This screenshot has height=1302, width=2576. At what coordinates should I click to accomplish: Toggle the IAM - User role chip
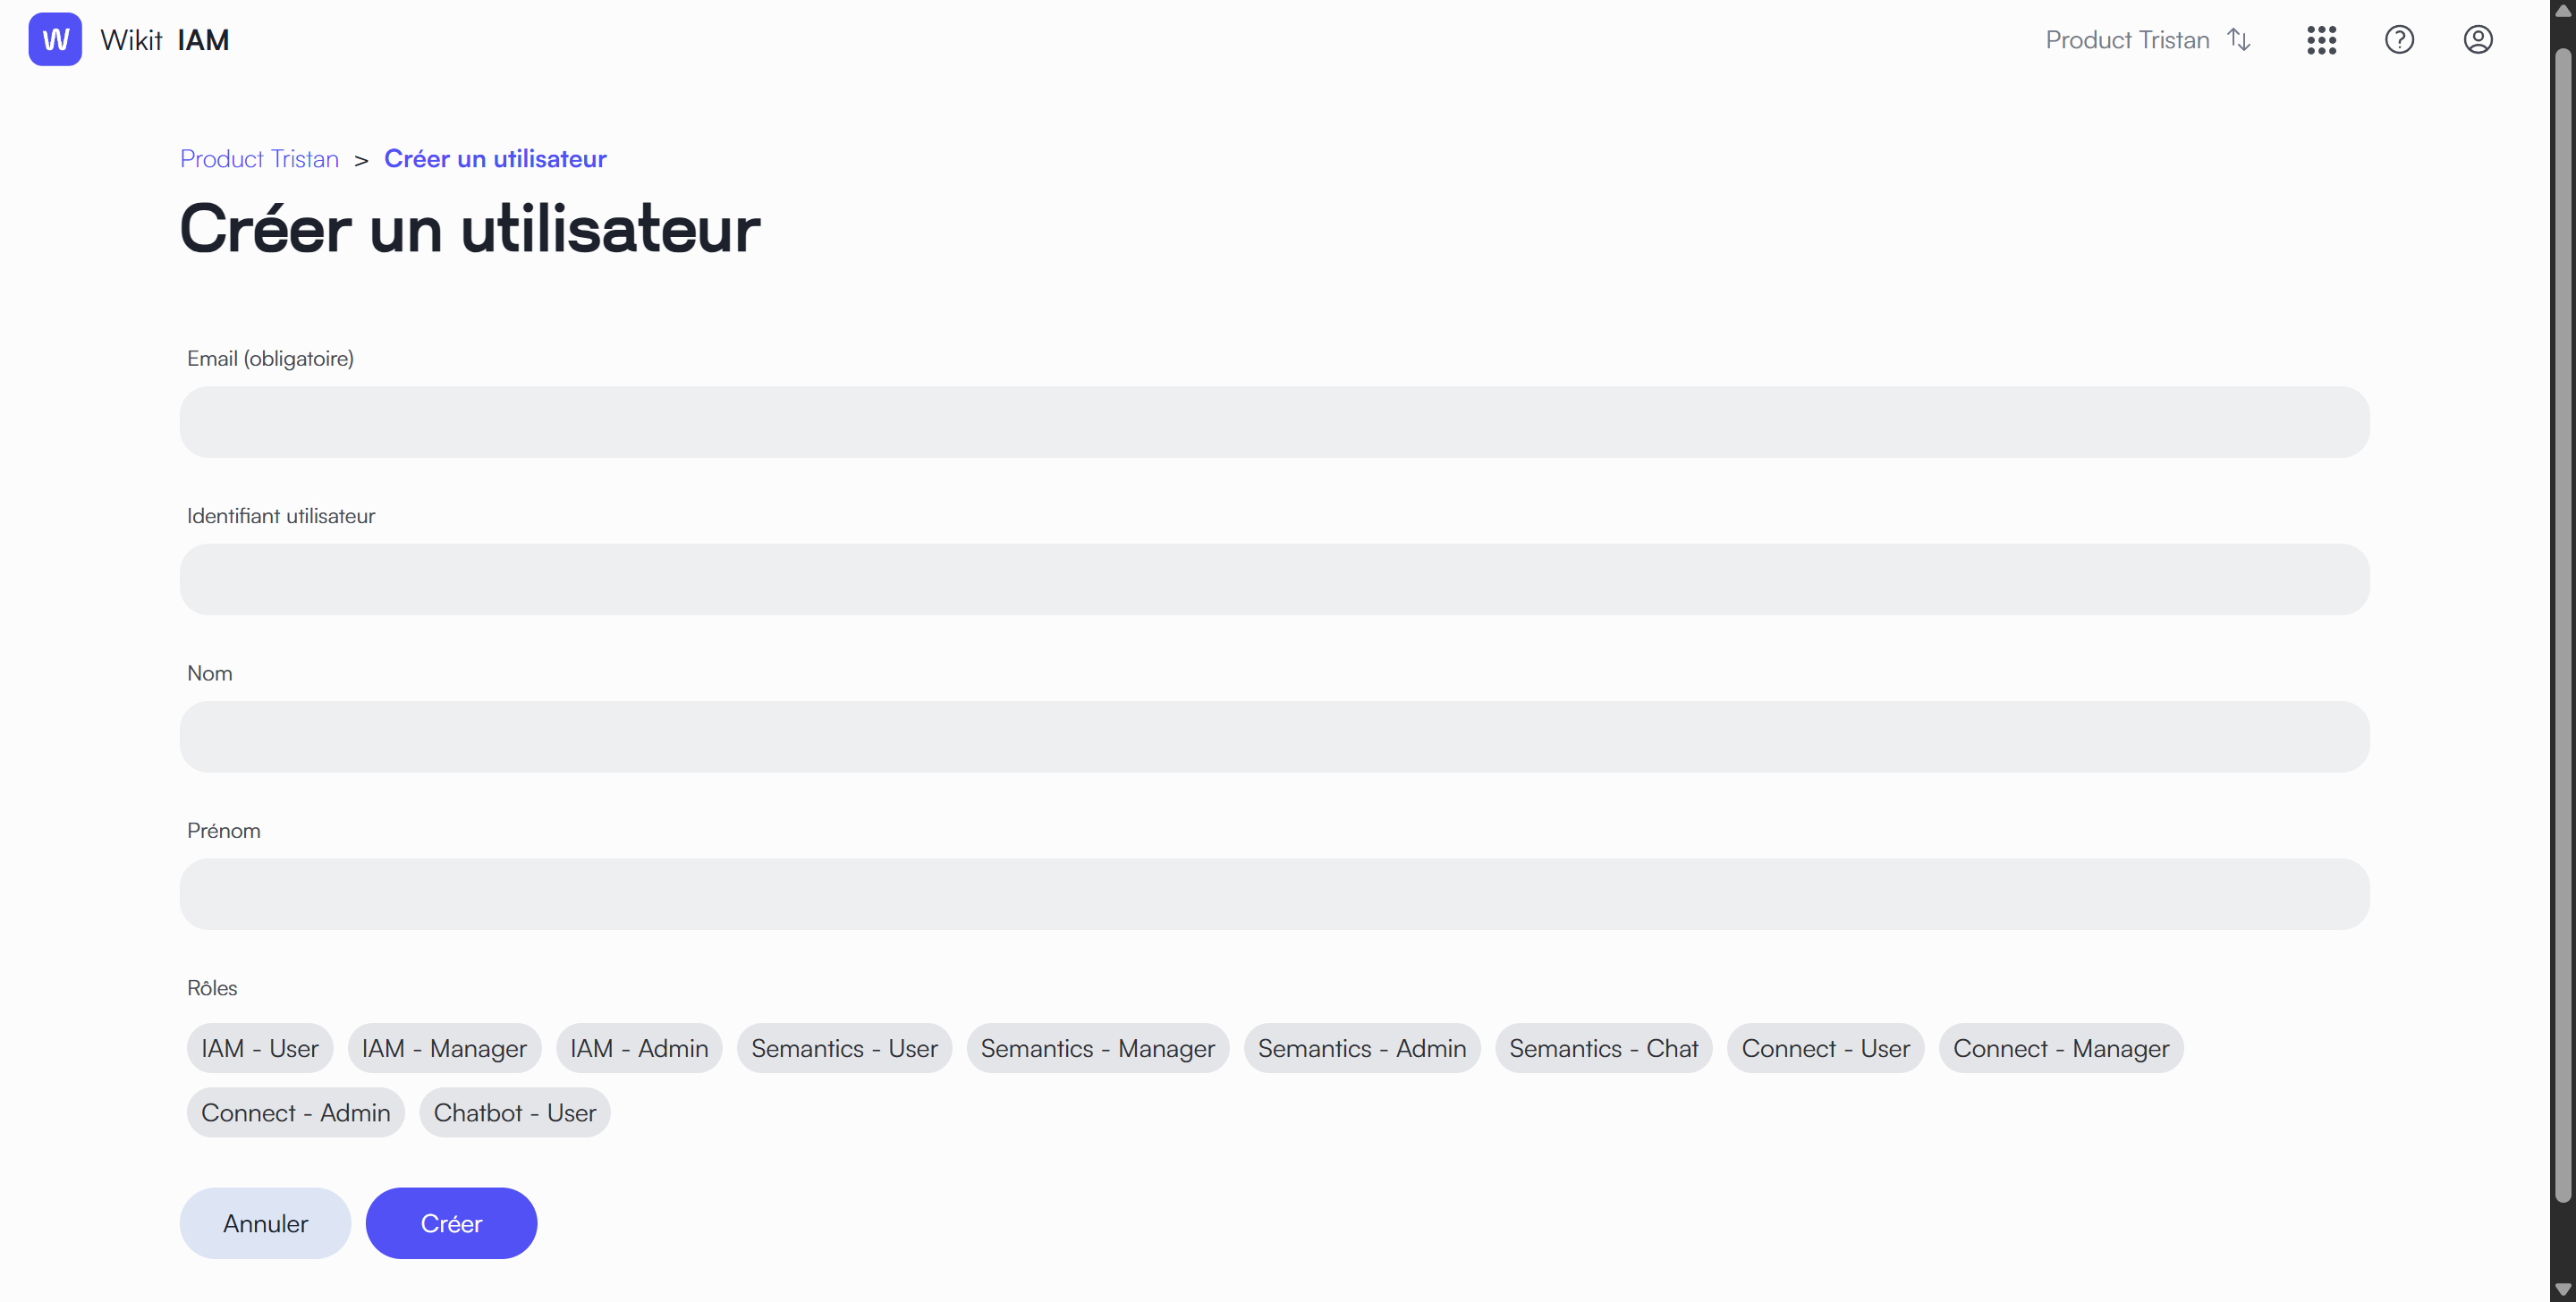(x=260, y=1048)
